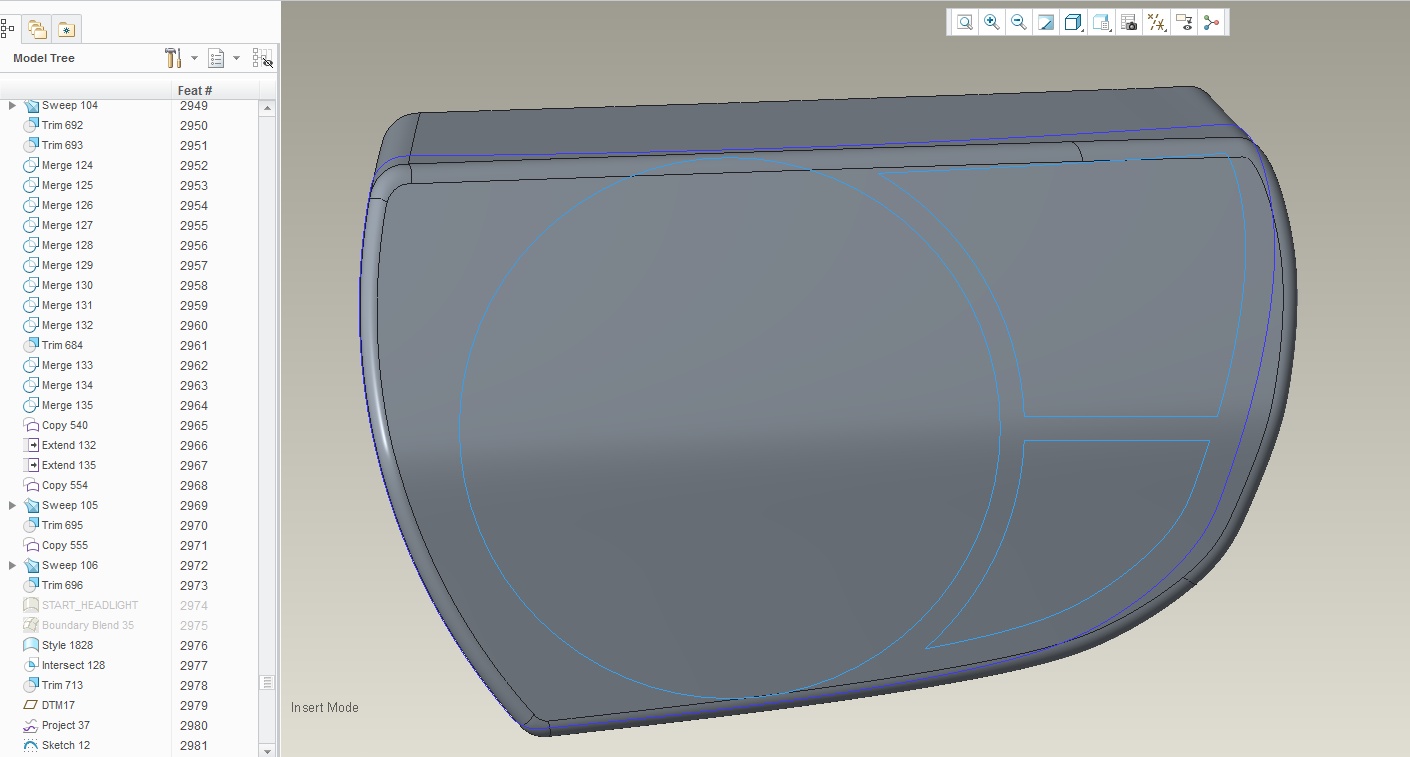Click the Model Tree Settings hammer icon
The height and width of the screenshot is (757, 1410).
pyautogui.click(x=173, y=58)
